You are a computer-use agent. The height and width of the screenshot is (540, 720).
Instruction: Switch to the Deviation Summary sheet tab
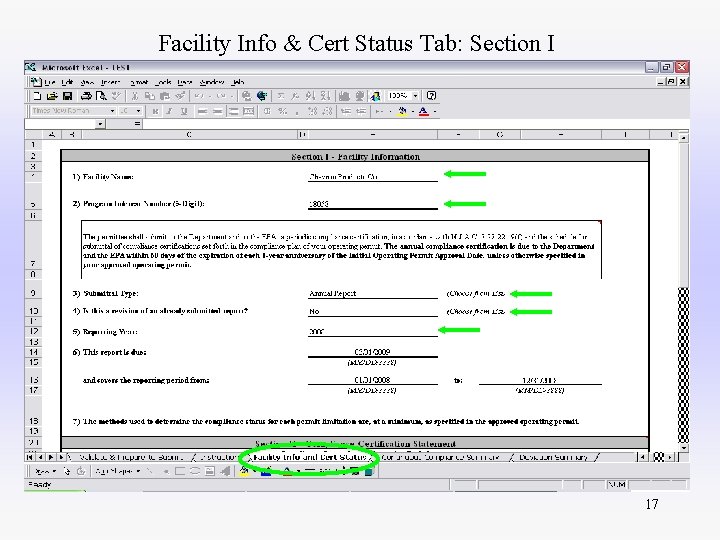[x=553, y=457]
